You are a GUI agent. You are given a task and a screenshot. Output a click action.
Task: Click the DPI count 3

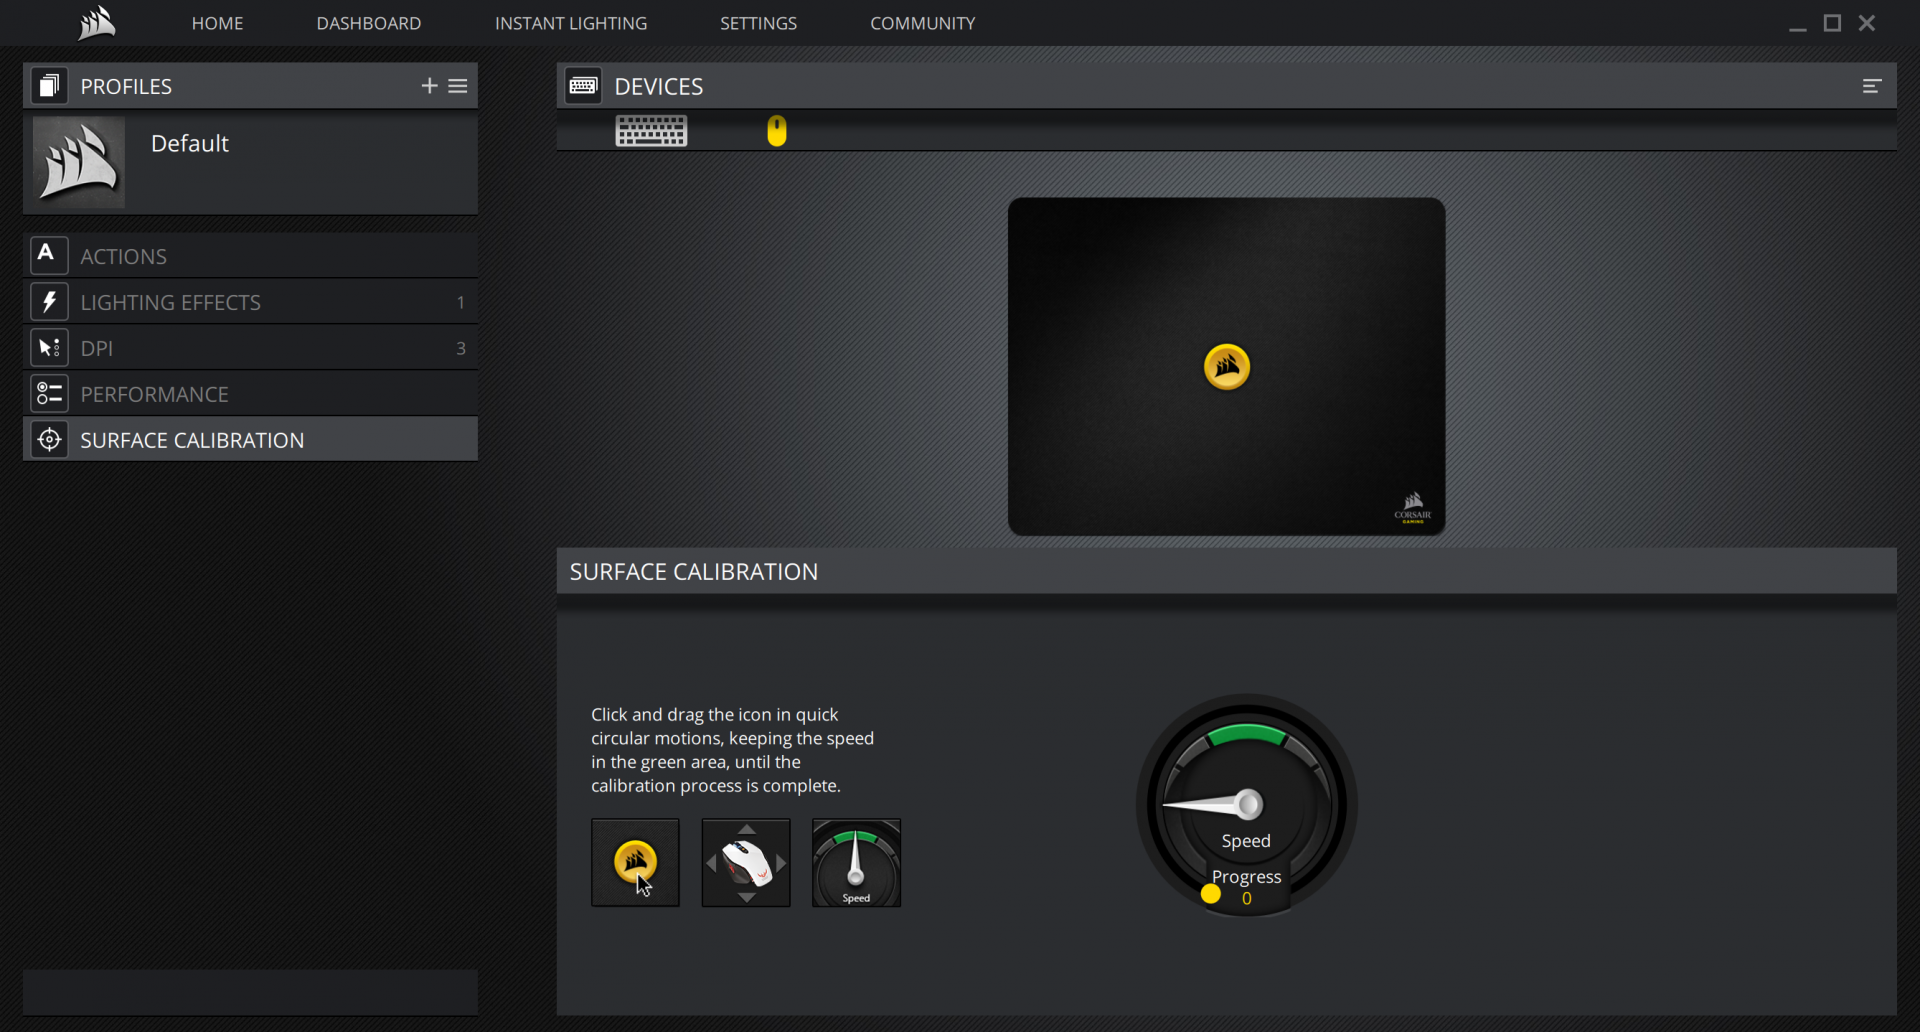[x=461, y=348]
